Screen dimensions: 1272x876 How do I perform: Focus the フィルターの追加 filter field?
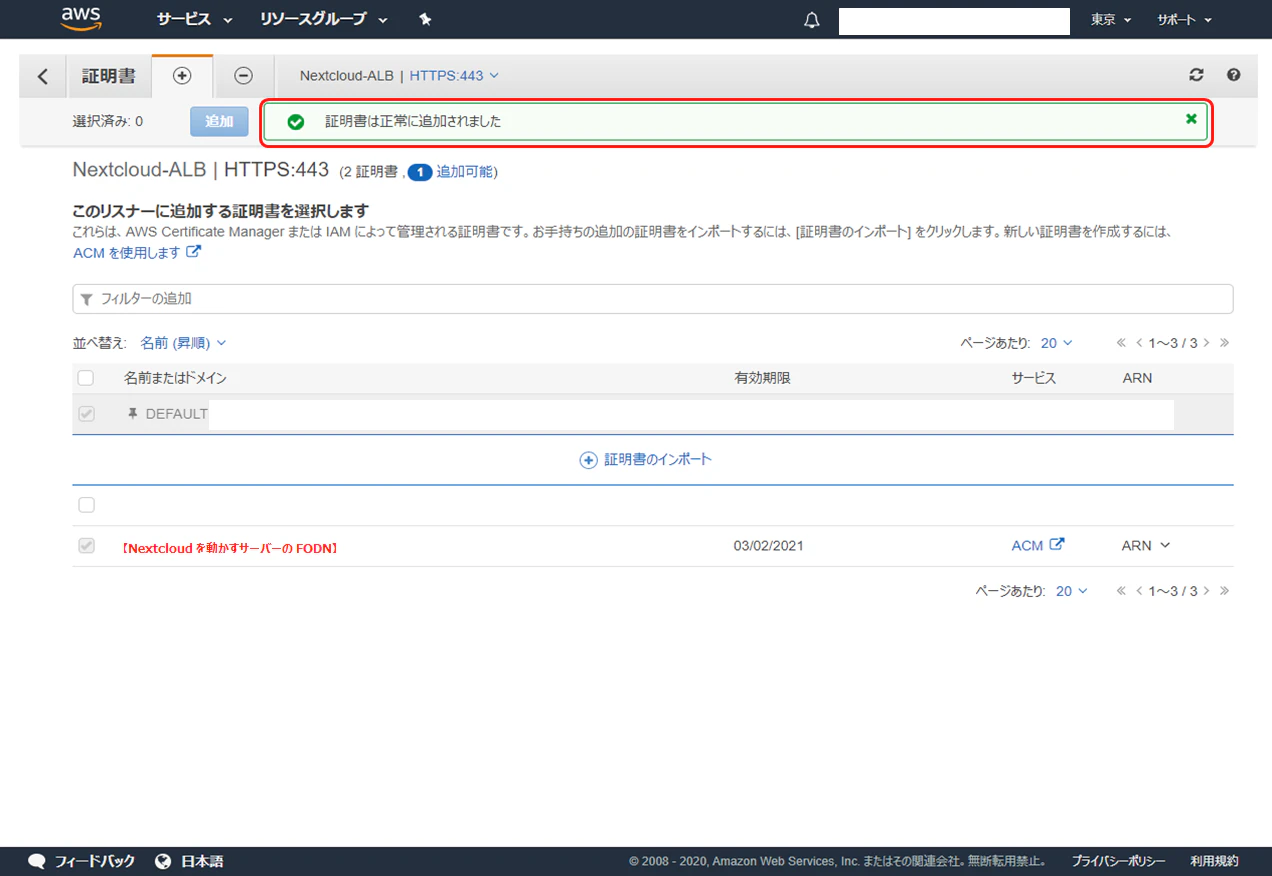[652, 299]
